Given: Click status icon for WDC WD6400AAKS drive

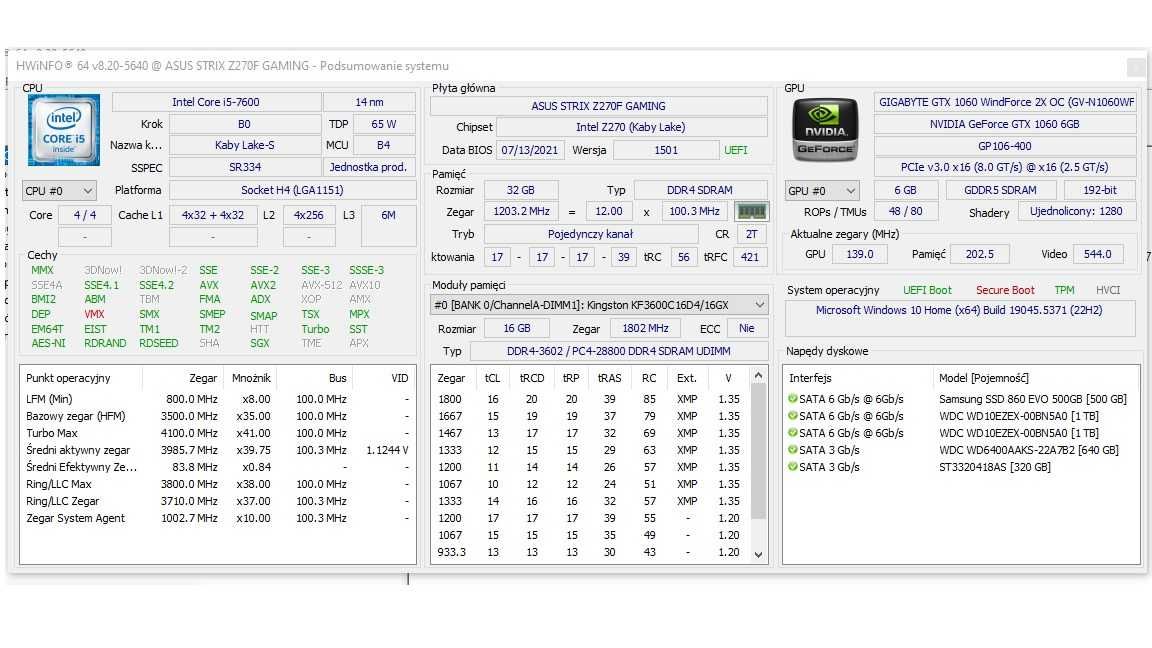Looking at the screenshot, I should point(793,450).
